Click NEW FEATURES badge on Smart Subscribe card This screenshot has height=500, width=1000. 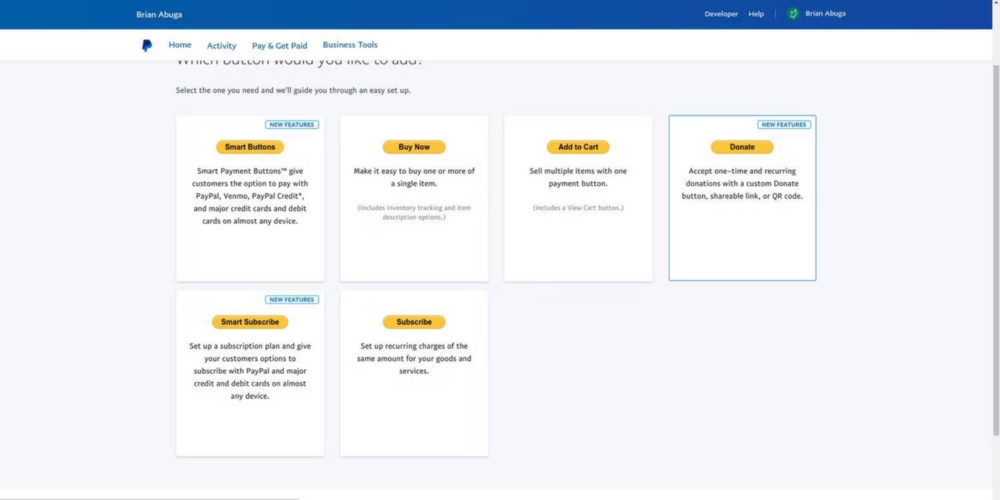coord(292,300)
